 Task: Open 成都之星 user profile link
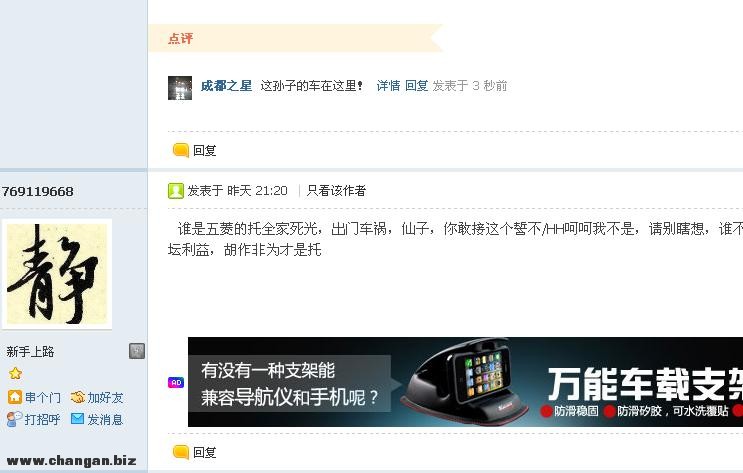226,86
